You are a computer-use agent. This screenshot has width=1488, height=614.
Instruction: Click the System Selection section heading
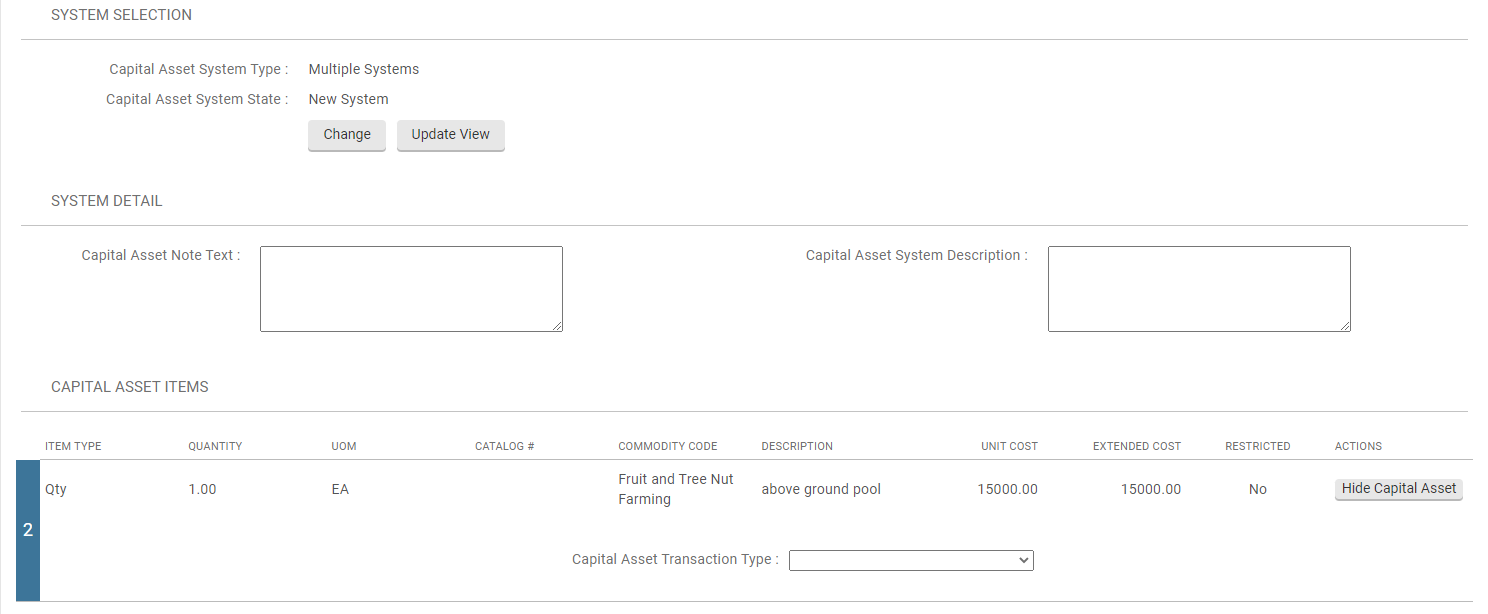pos(121,15)
